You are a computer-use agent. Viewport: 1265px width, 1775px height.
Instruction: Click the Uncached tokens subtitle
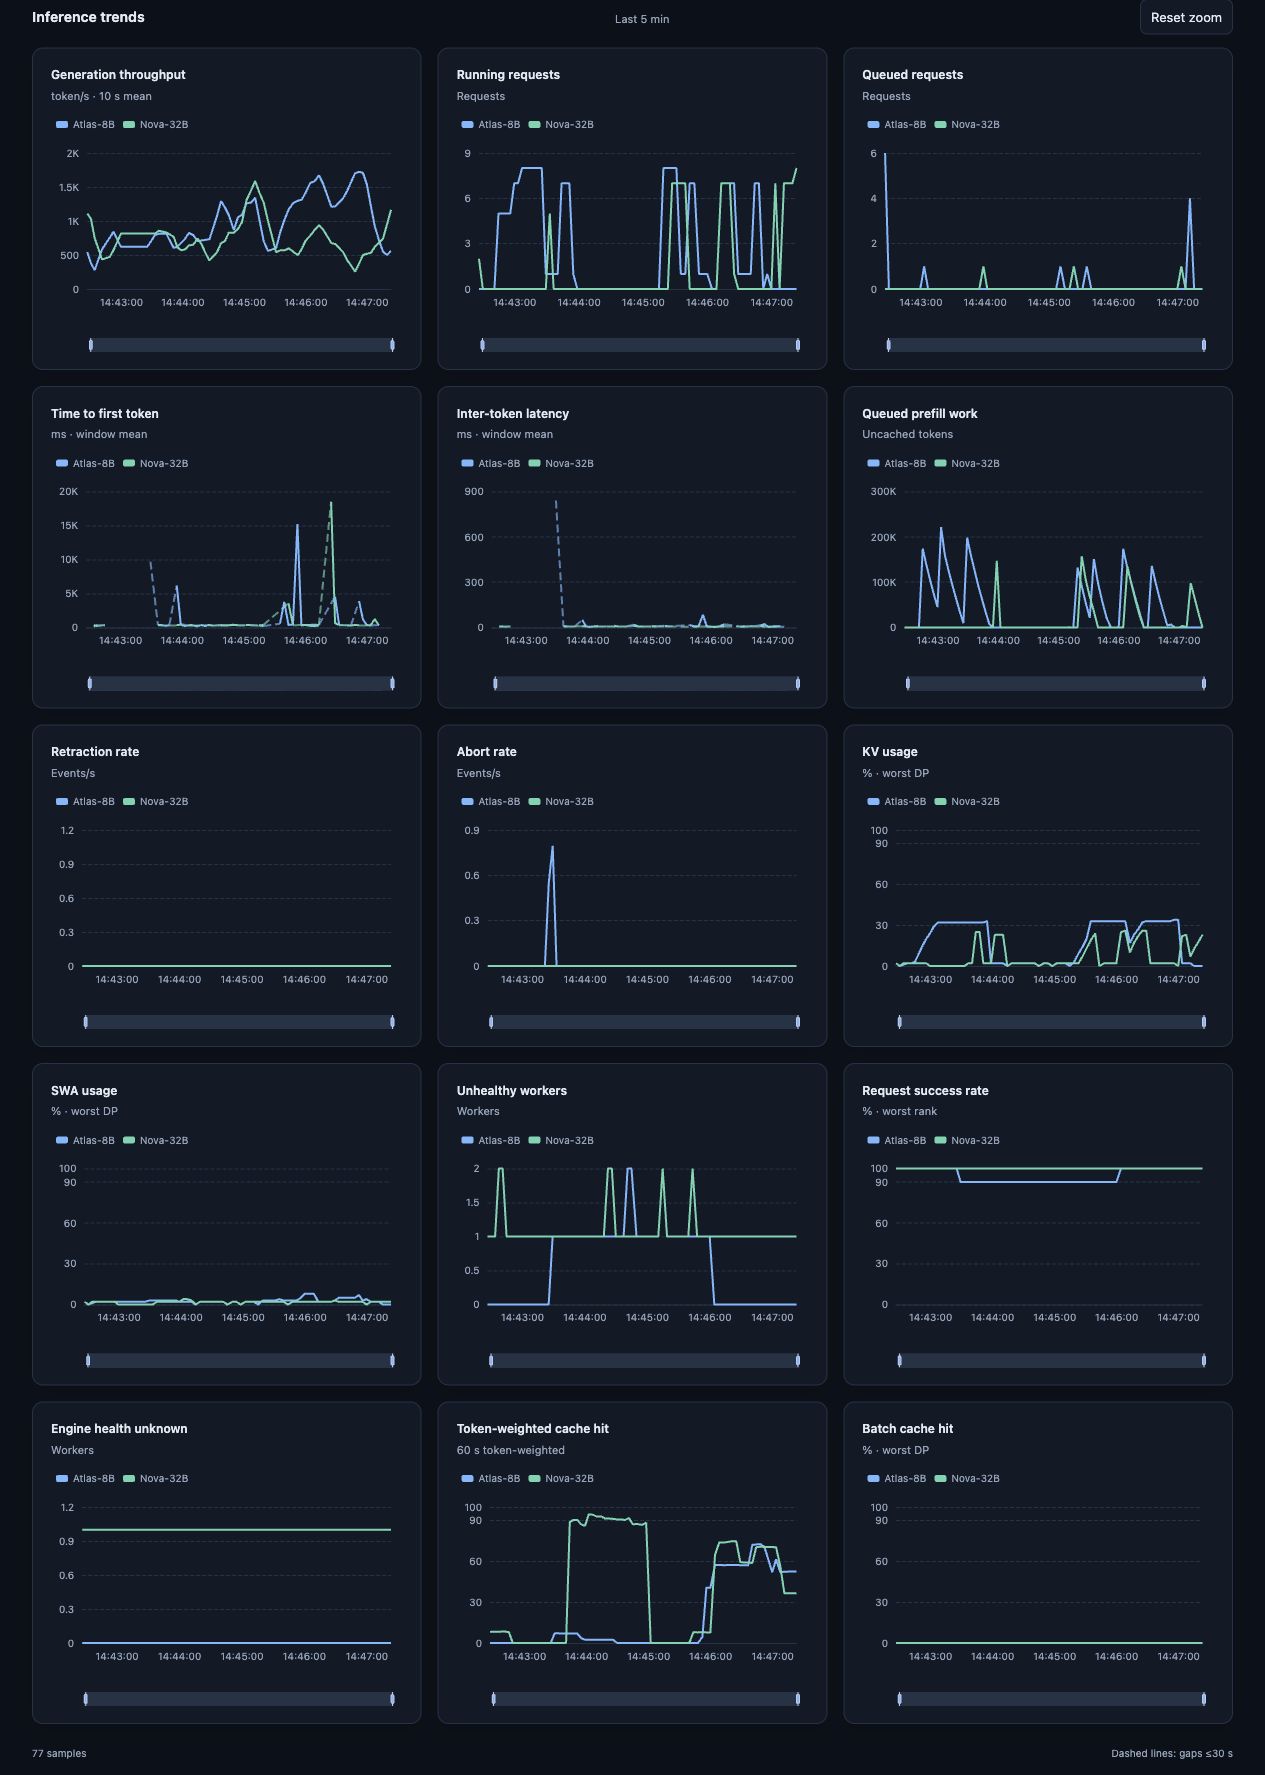(908, 435)
